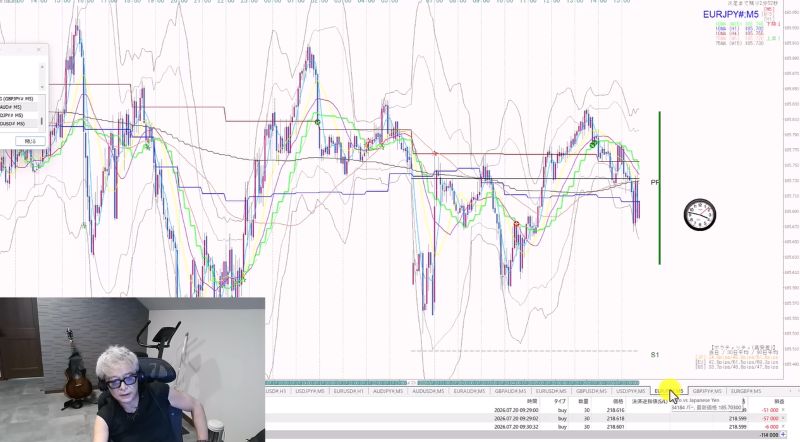Image resolution: width=800 pixels, height=442 pixels.
Task: Click the down arrow of the popup's upper scrollbar
Action: pyautogui.click(x=42, y=88)
